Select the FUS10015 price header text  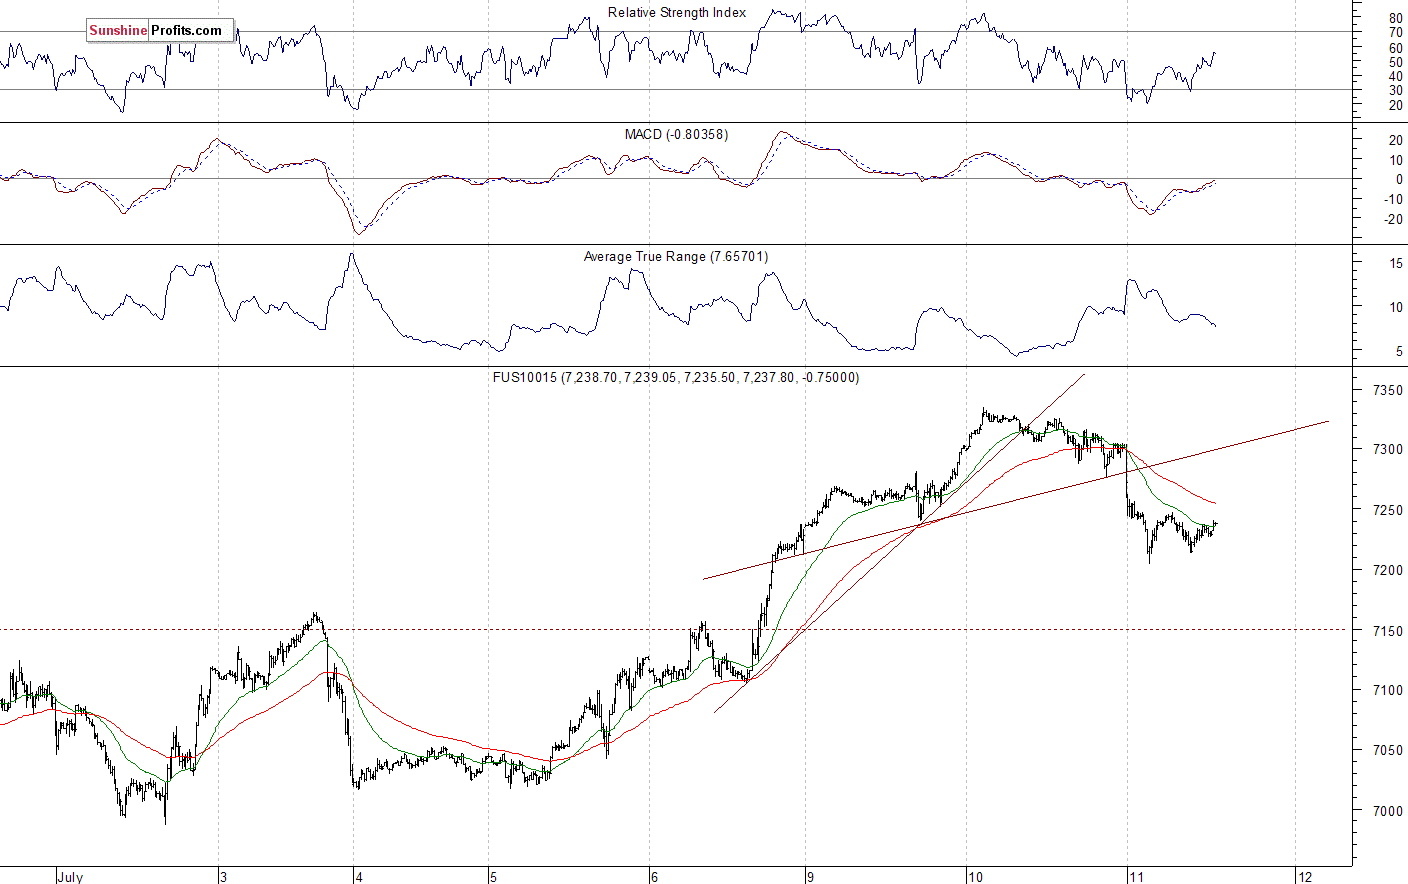click(x=676, y=378)
